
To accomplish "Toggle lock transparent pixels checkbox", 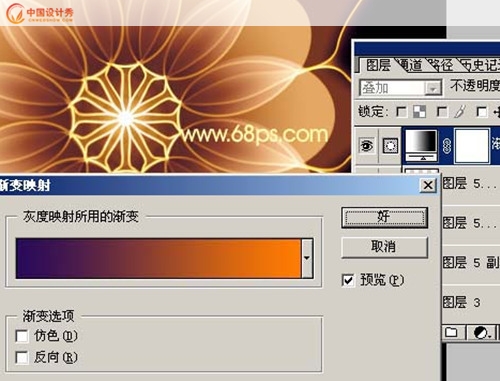I will tap(401, 112).
